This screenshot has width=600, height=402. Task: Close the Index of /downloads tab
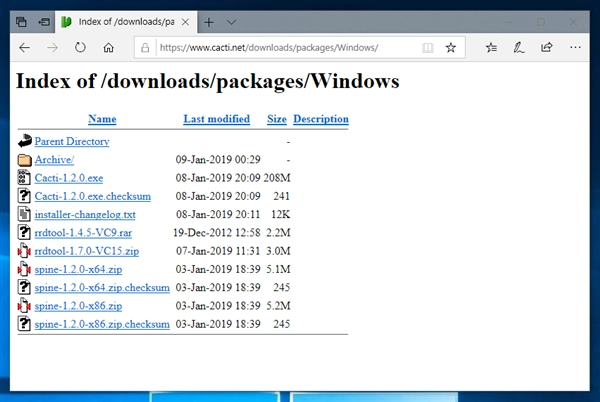pos(185,22)
